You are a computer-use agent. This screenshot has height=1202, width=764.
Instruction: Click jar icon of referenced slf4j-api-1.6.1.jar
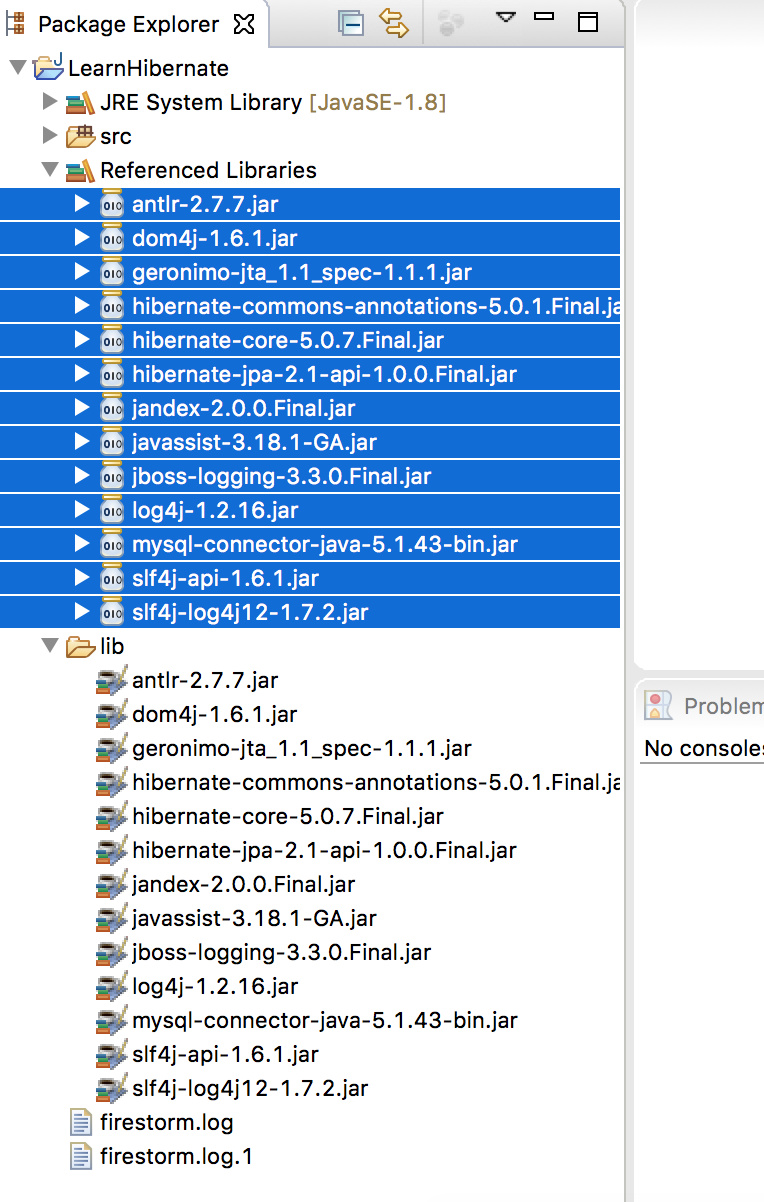coord(112,578)
